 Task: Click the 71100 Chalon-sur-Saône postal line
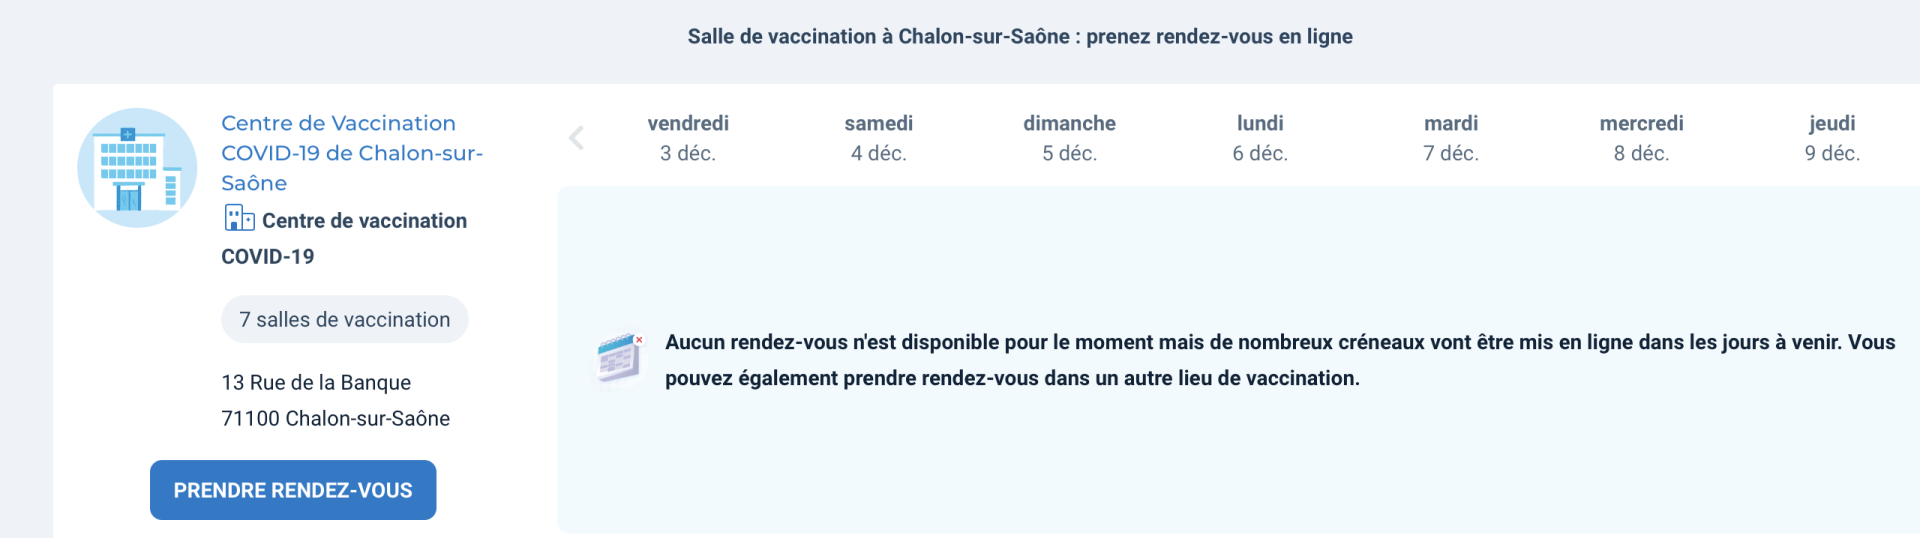pyautogui.click(x=336, y=418)
